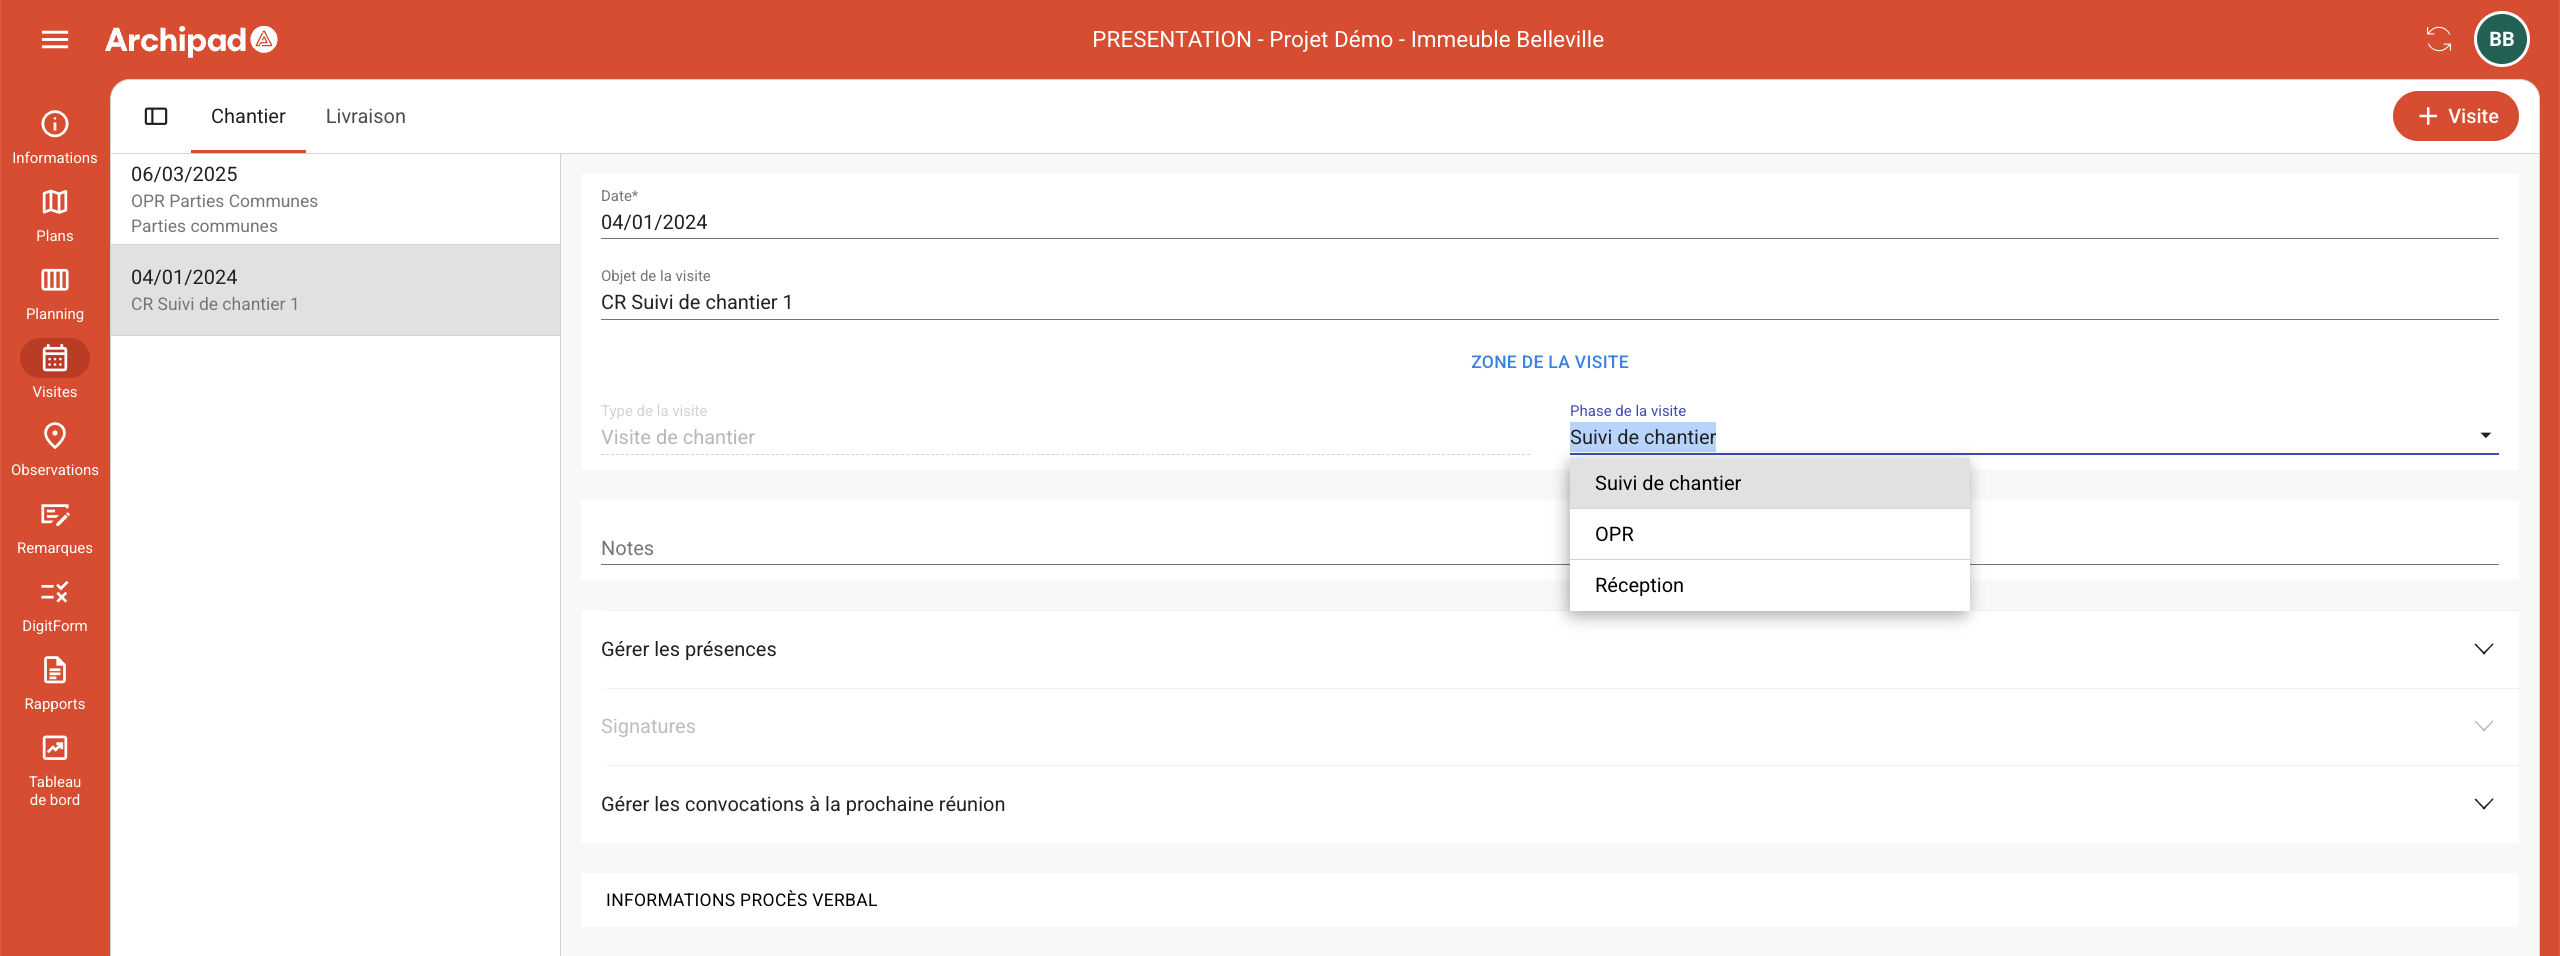This screenshot has width=2560, height=956.
Task: Open the Planning section
Action: 55,293
